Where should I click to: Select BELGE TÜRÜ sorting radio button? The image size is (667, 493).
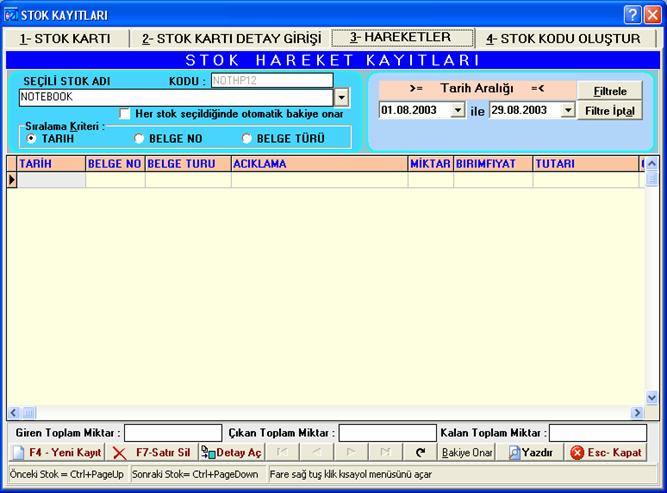tap(246, 139)
